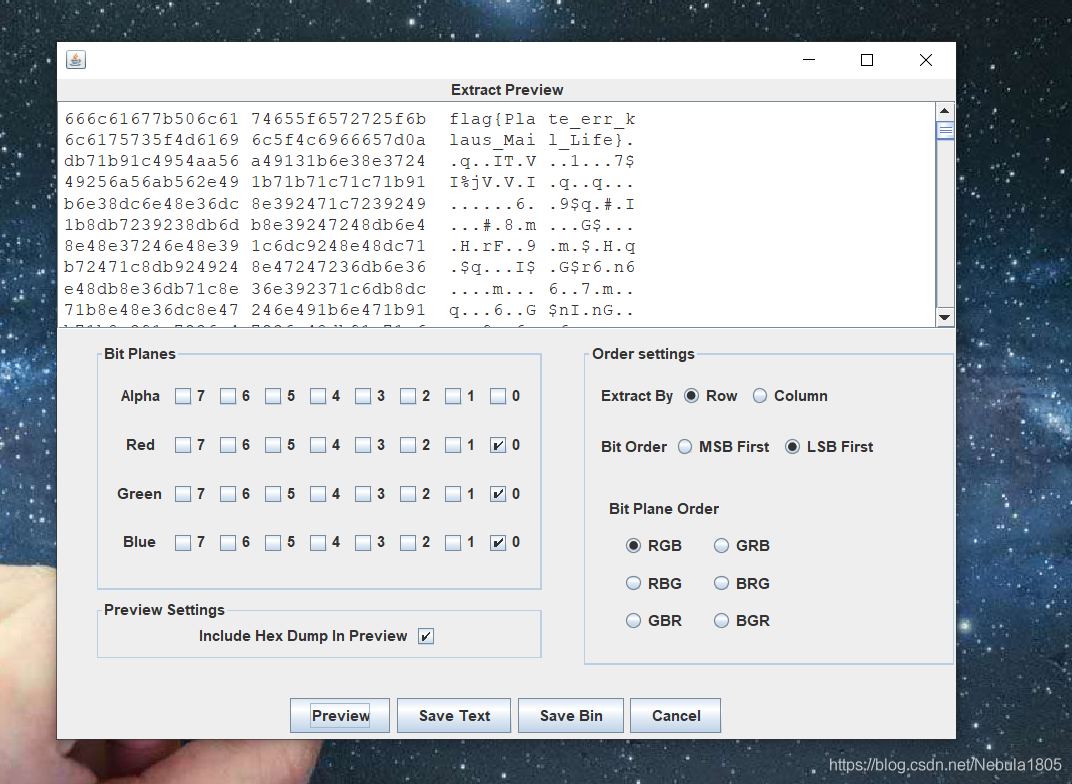
Task: Check the Alpha bit 6 checkbox
Action: (x=228, y=396)
